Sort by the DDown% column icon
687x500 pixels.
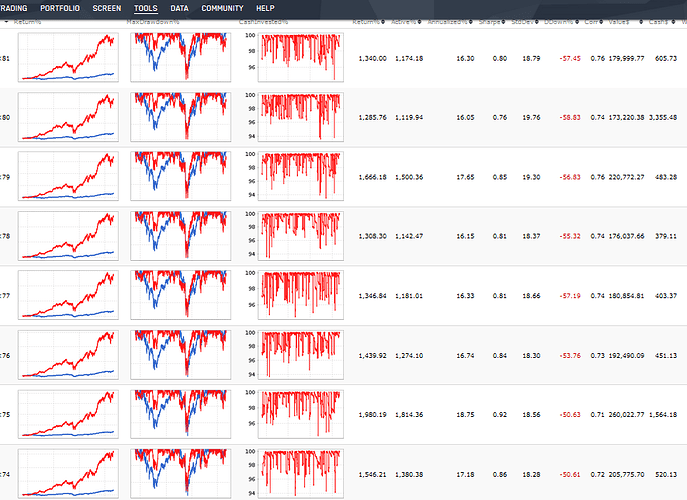click(x=577, y=22)
